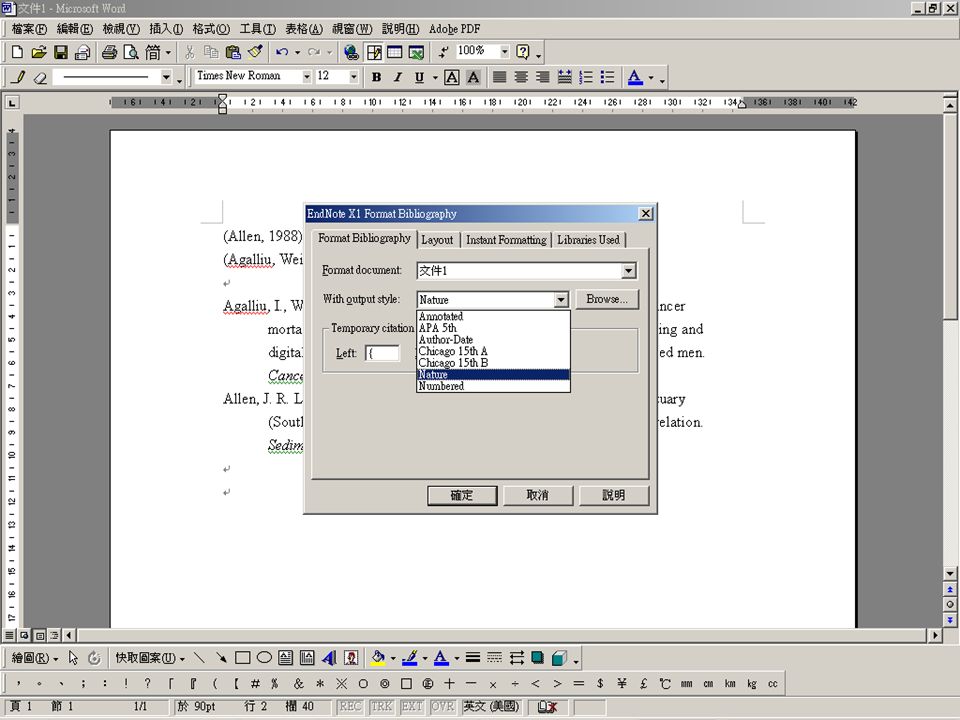
Task: Click the Help question mark icon
Action: 522,52
